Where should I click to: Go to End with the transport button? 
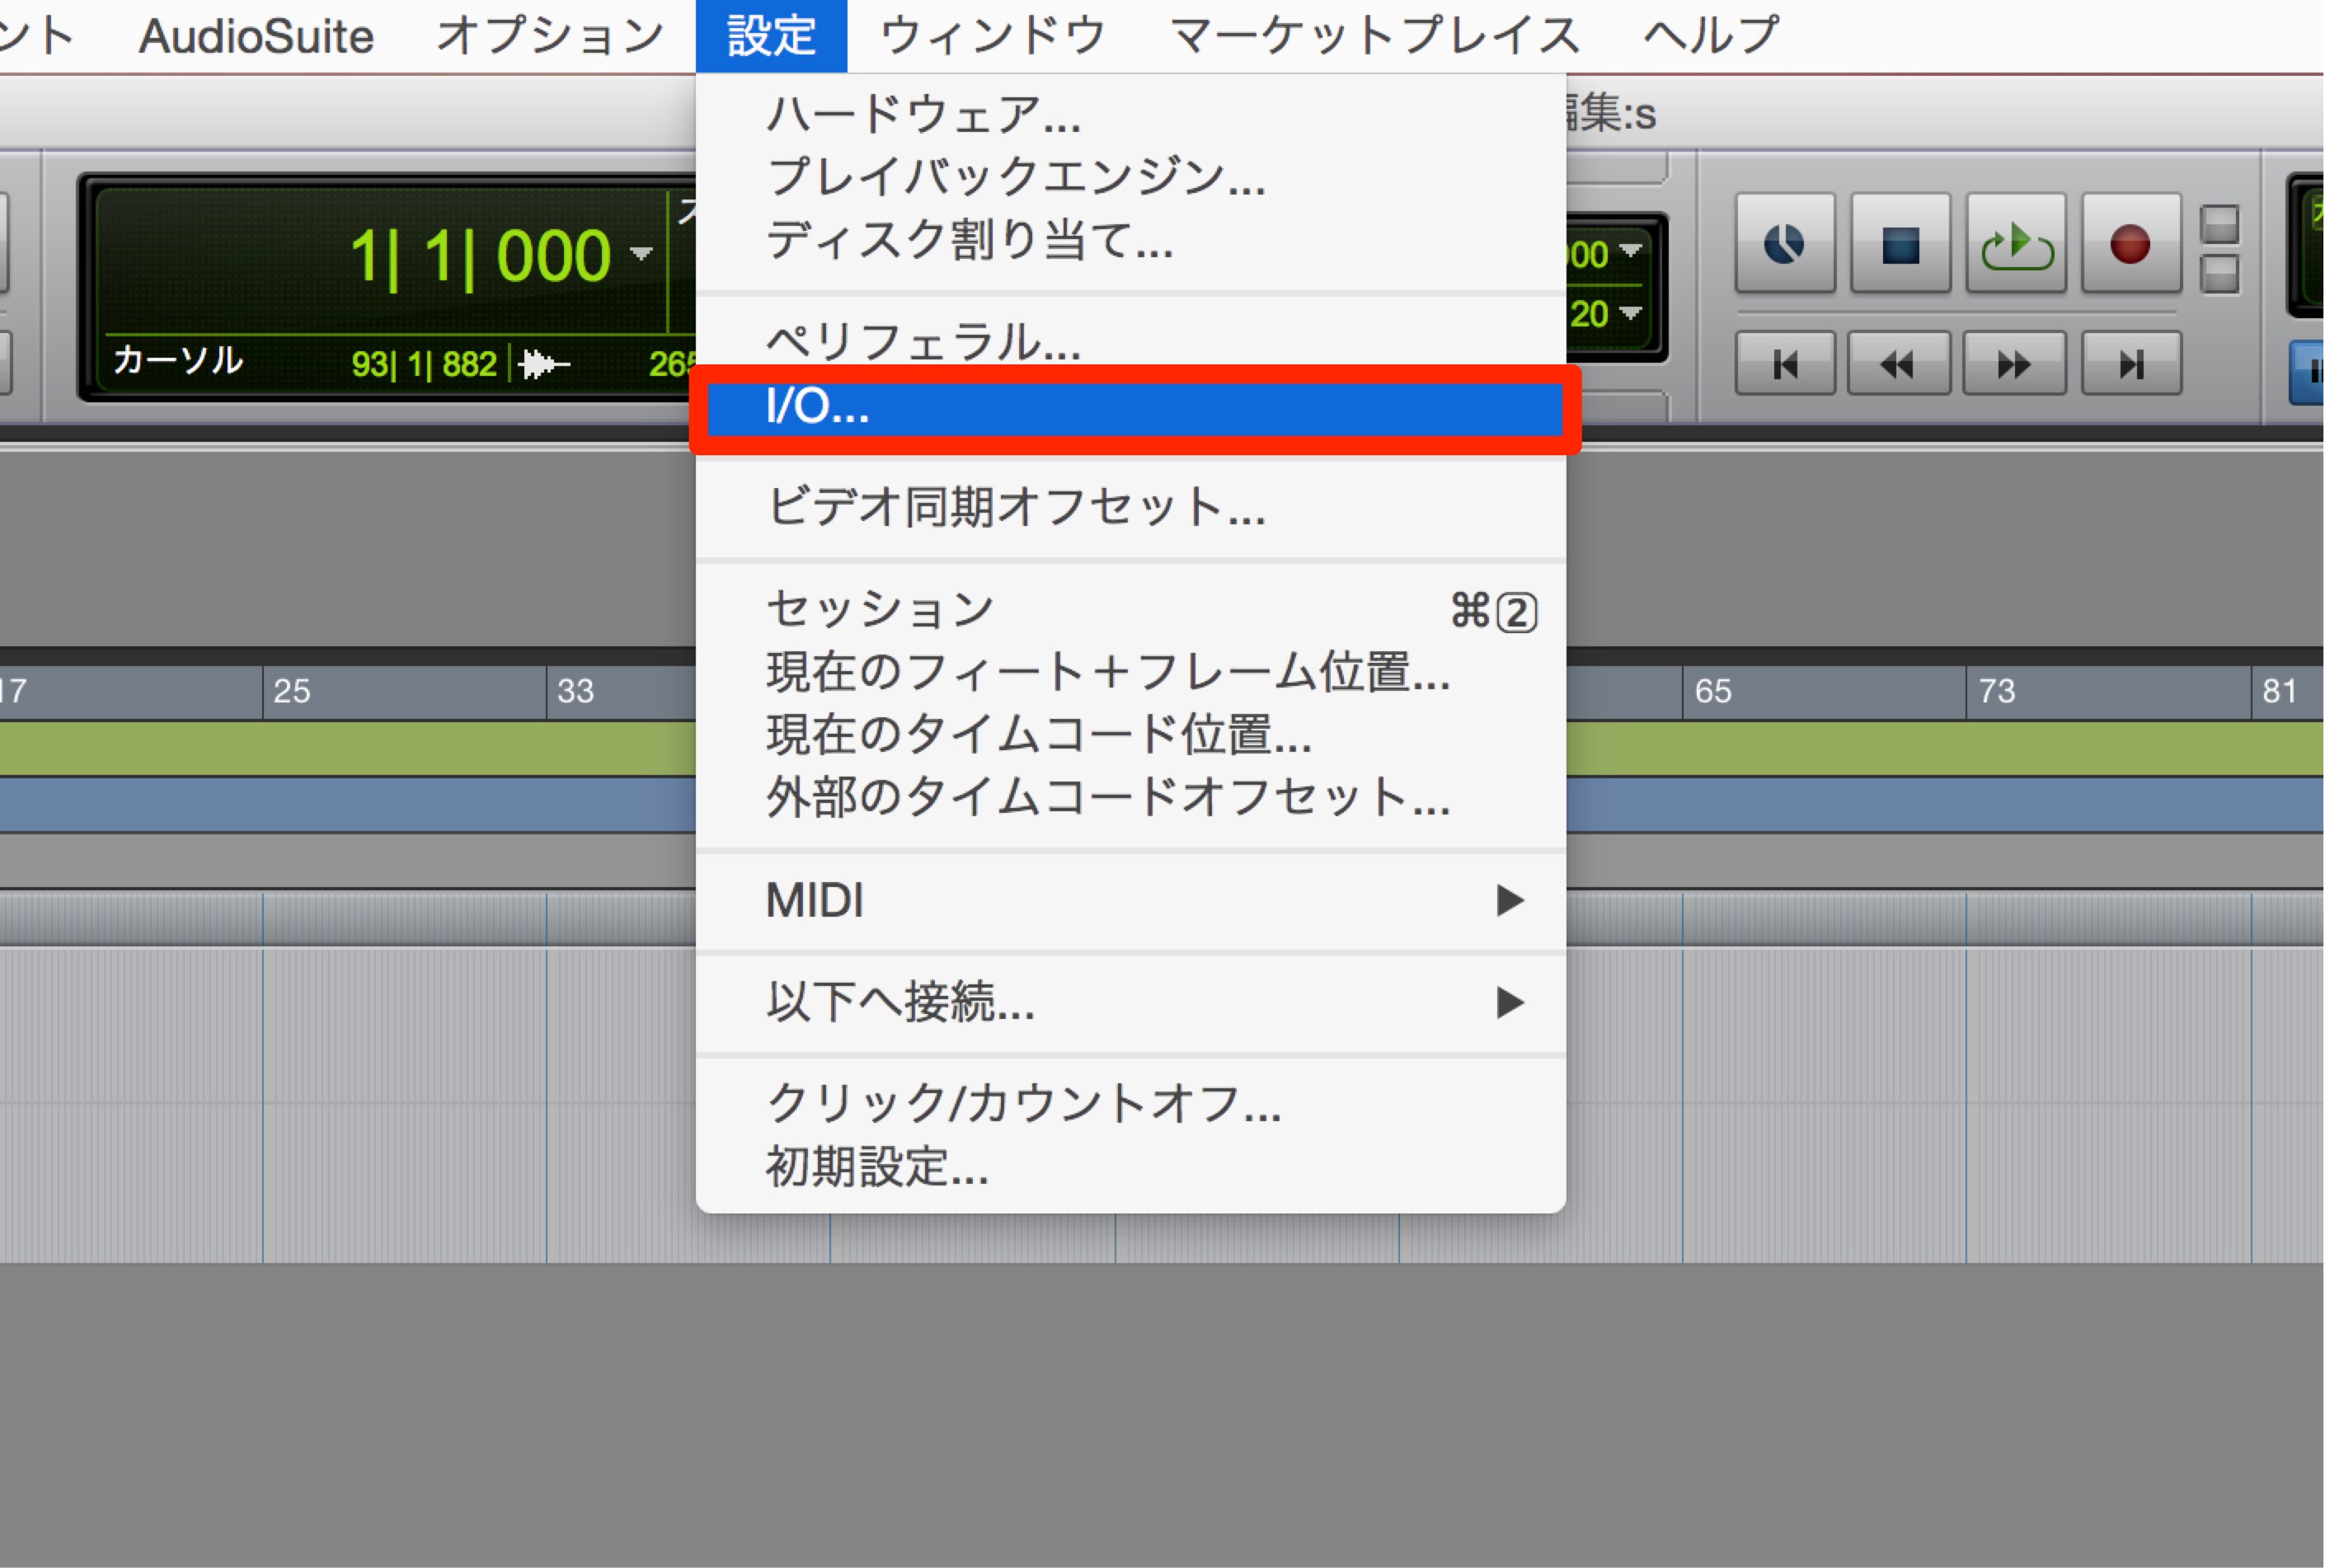[x=2131, y=364]
